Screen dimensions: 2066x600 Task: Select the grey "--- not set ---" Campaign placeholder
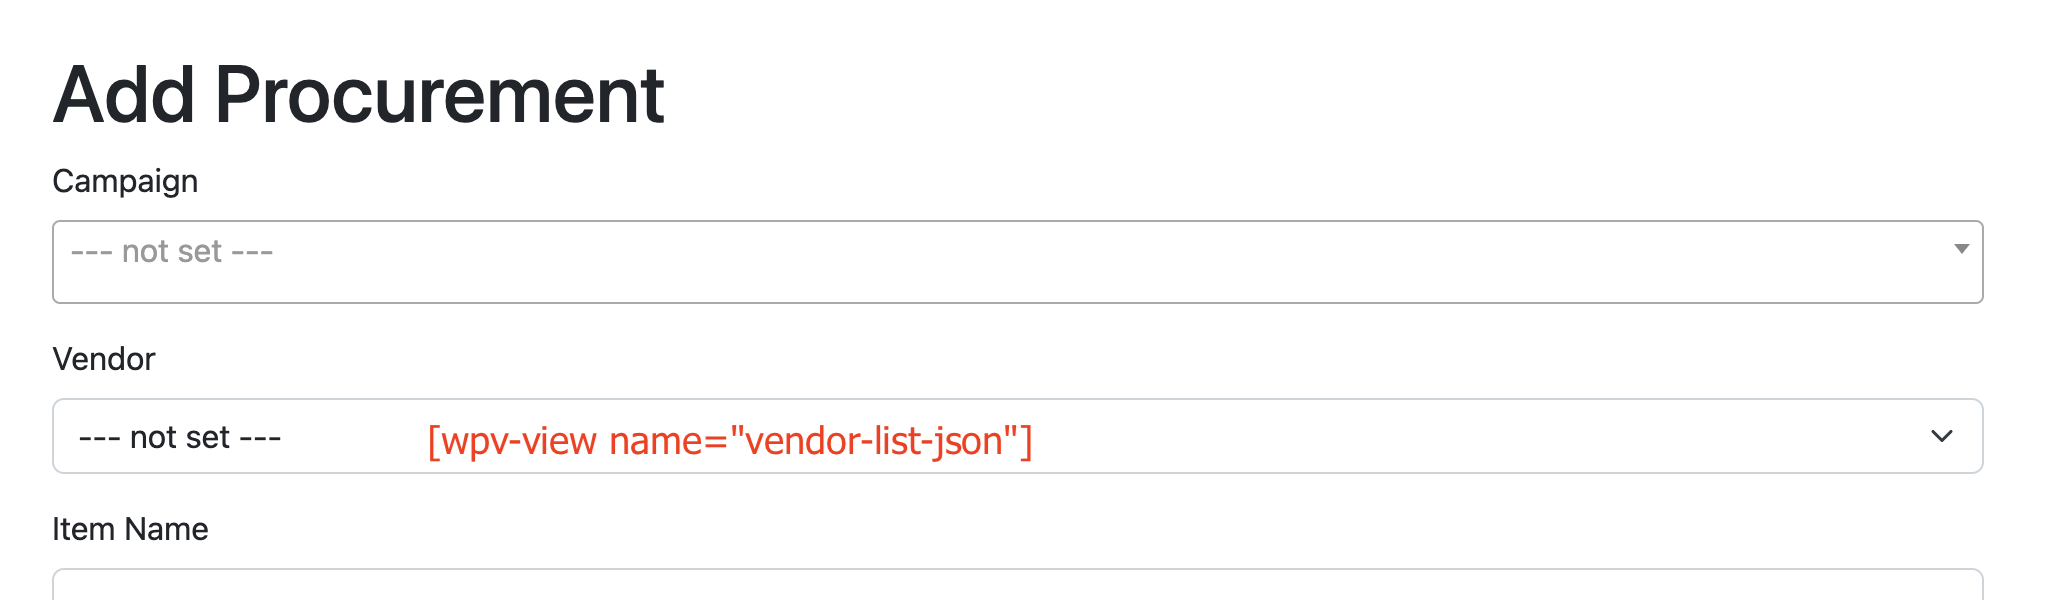click(x=172, y=251)
